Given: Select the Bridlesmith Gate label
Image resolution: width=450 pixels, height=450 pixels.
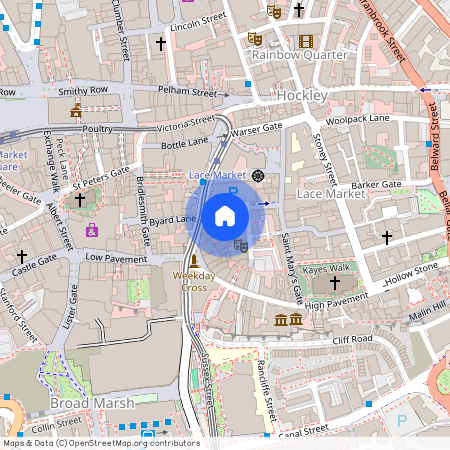Looking at the screenshot, I should (x=143, y=211).
